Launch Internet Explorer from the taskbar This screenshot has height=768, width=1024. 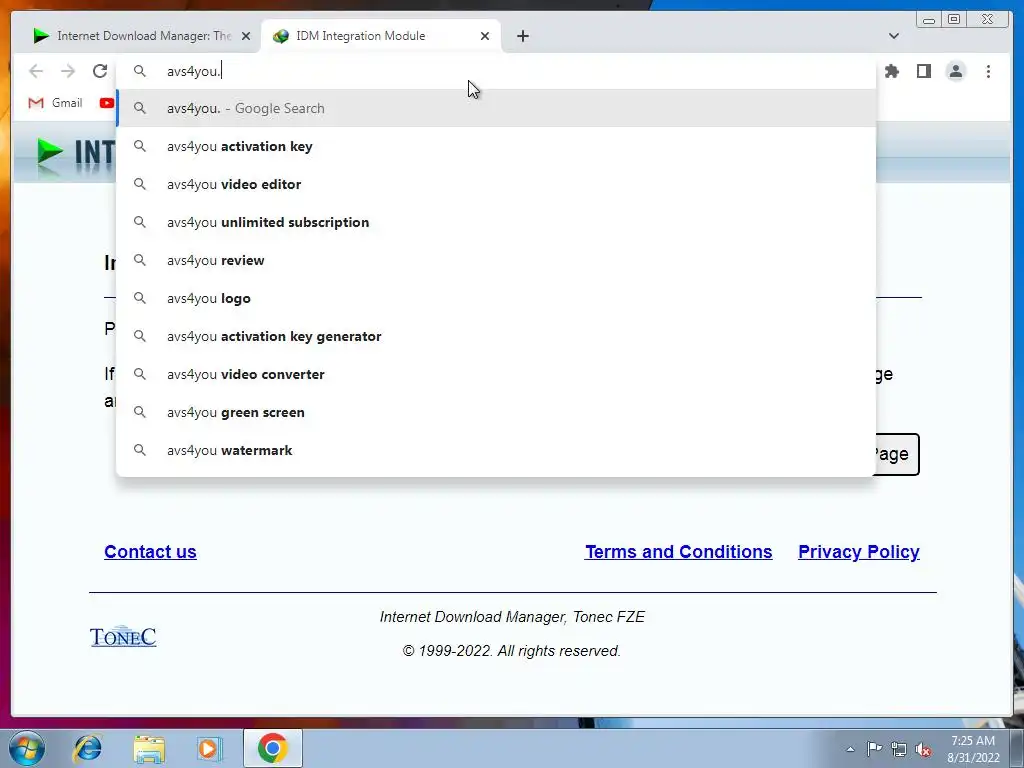click(88, 748)
